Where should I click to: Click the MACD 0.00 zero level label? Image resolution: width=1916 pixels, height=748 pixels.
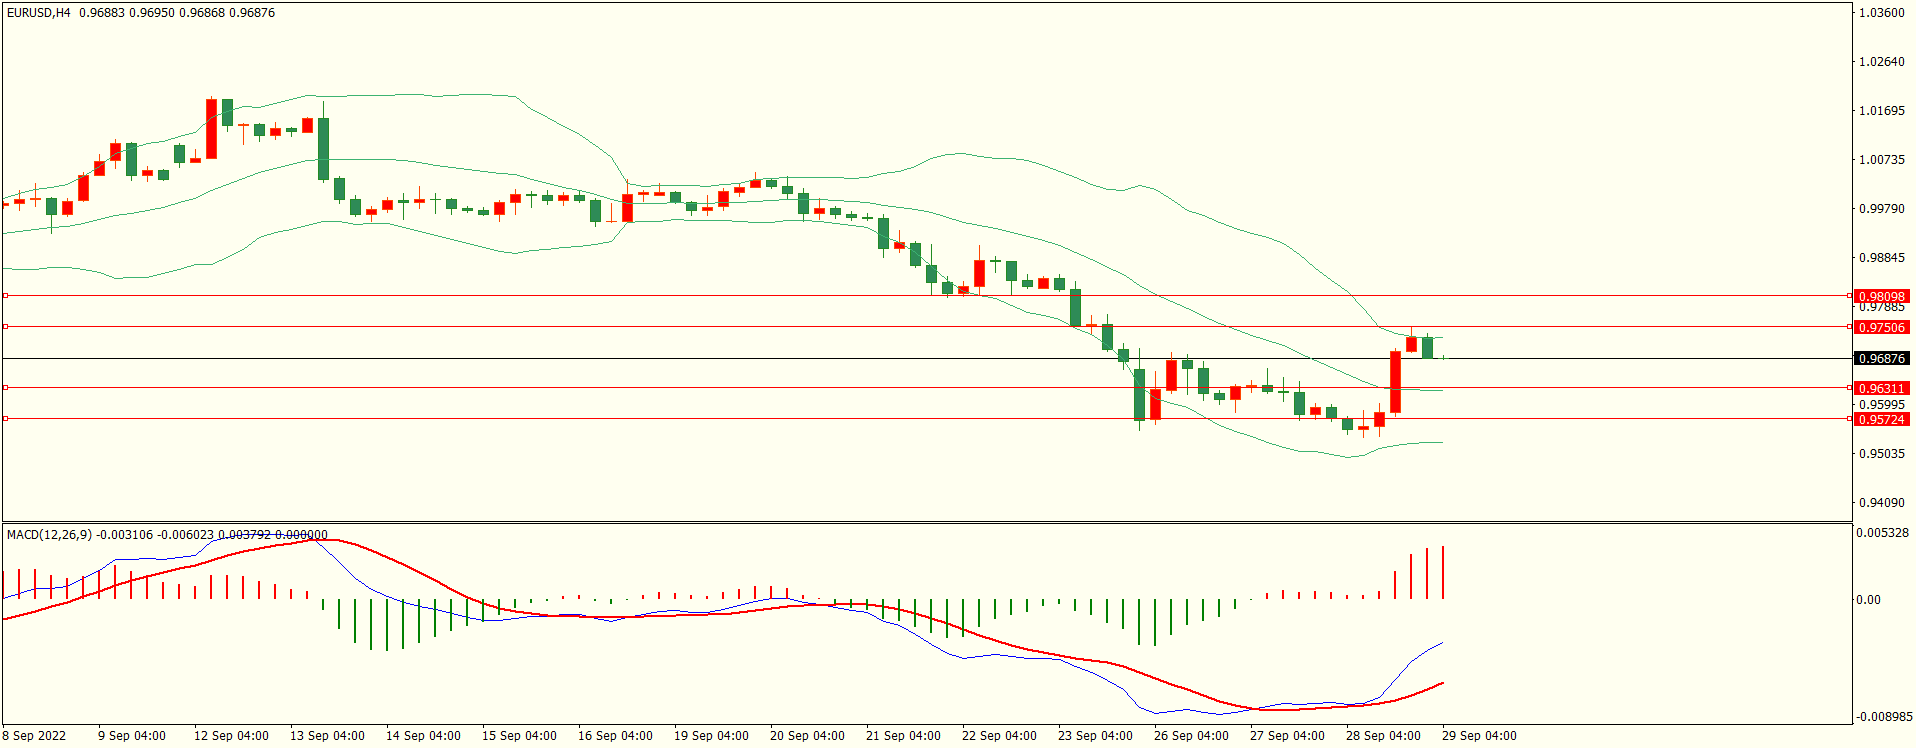point(1868,600)
